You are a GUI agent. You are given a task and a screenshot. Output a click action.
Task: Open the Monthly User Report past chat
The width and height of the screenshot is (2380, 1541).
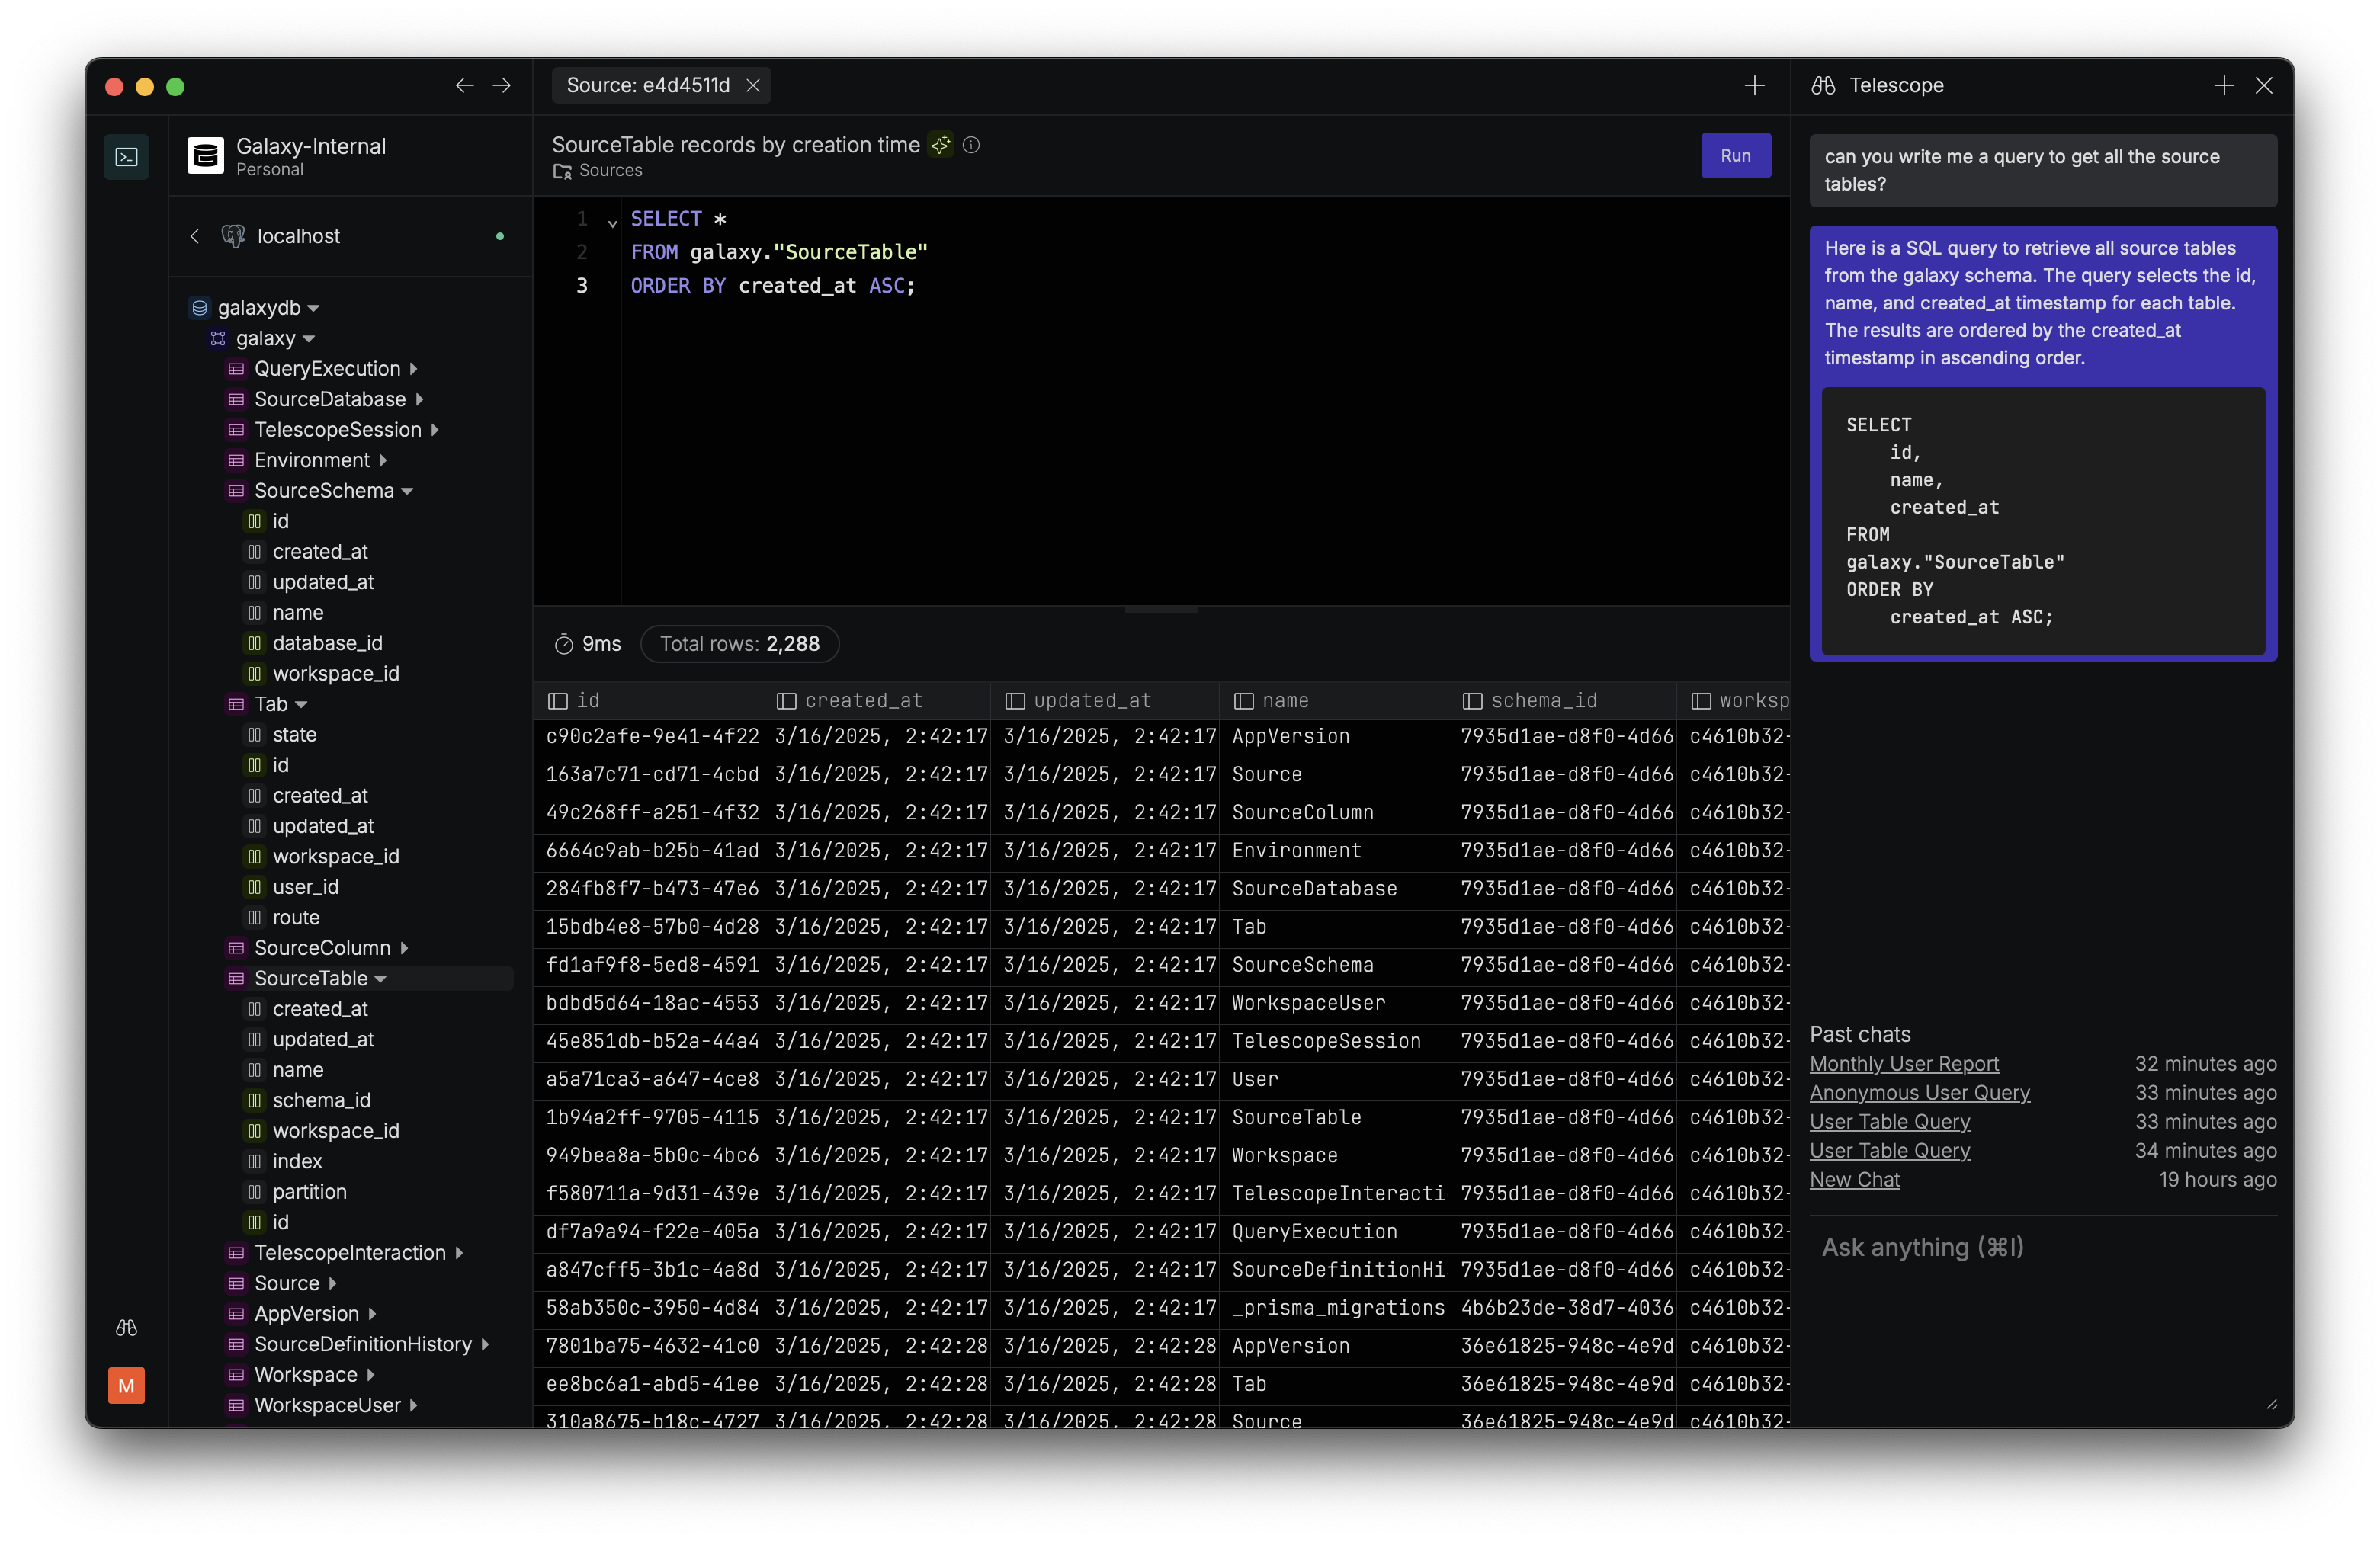[1903, 1064]
